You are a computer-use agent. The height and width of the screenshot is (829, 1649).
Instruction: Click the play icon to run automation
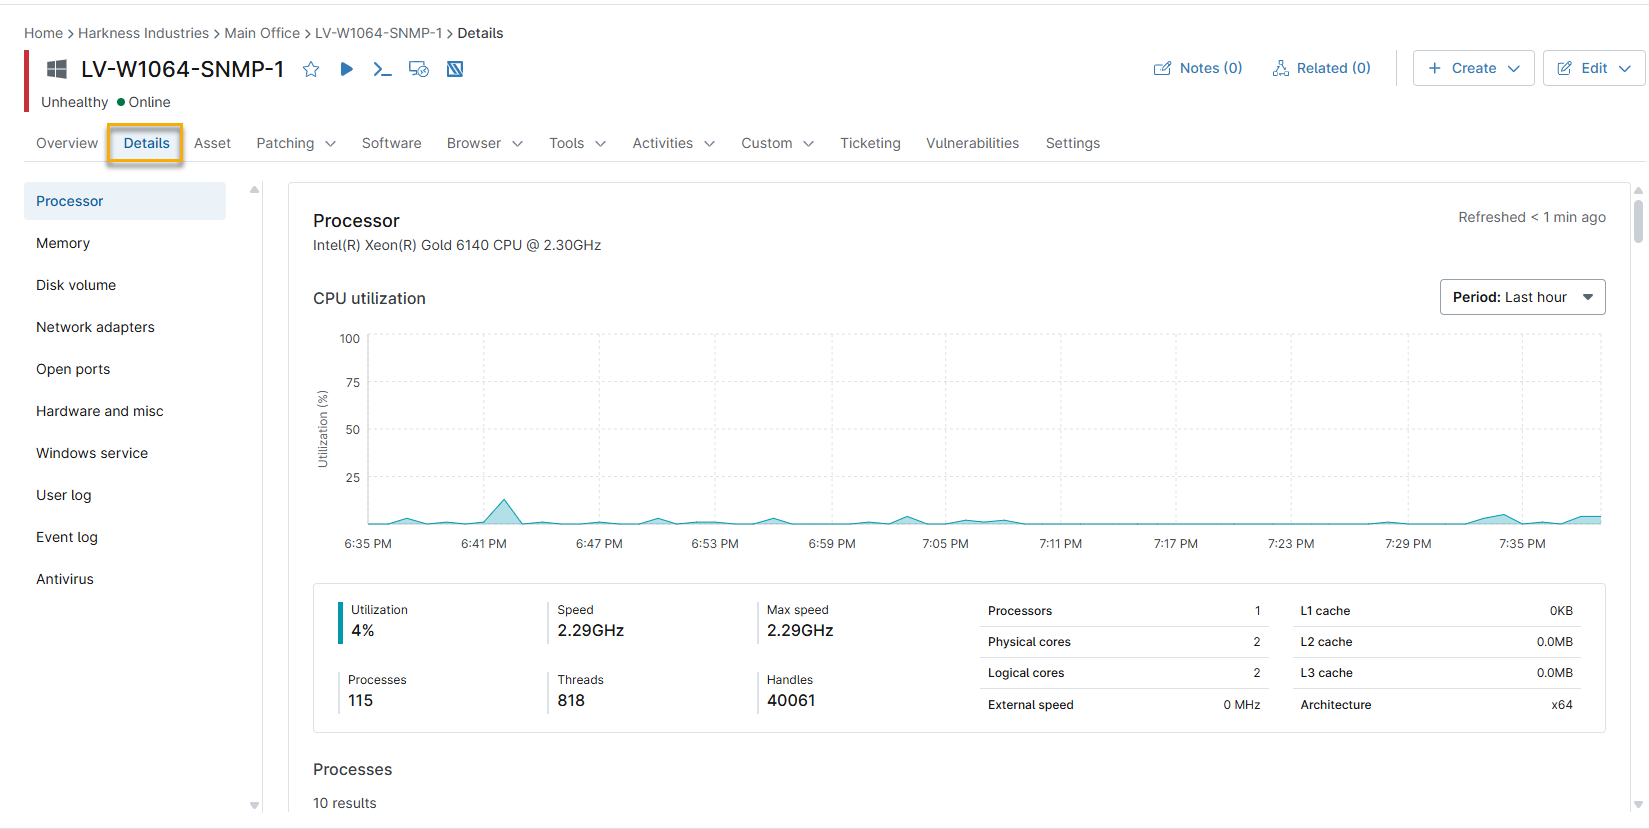click(x=346, y=69)
